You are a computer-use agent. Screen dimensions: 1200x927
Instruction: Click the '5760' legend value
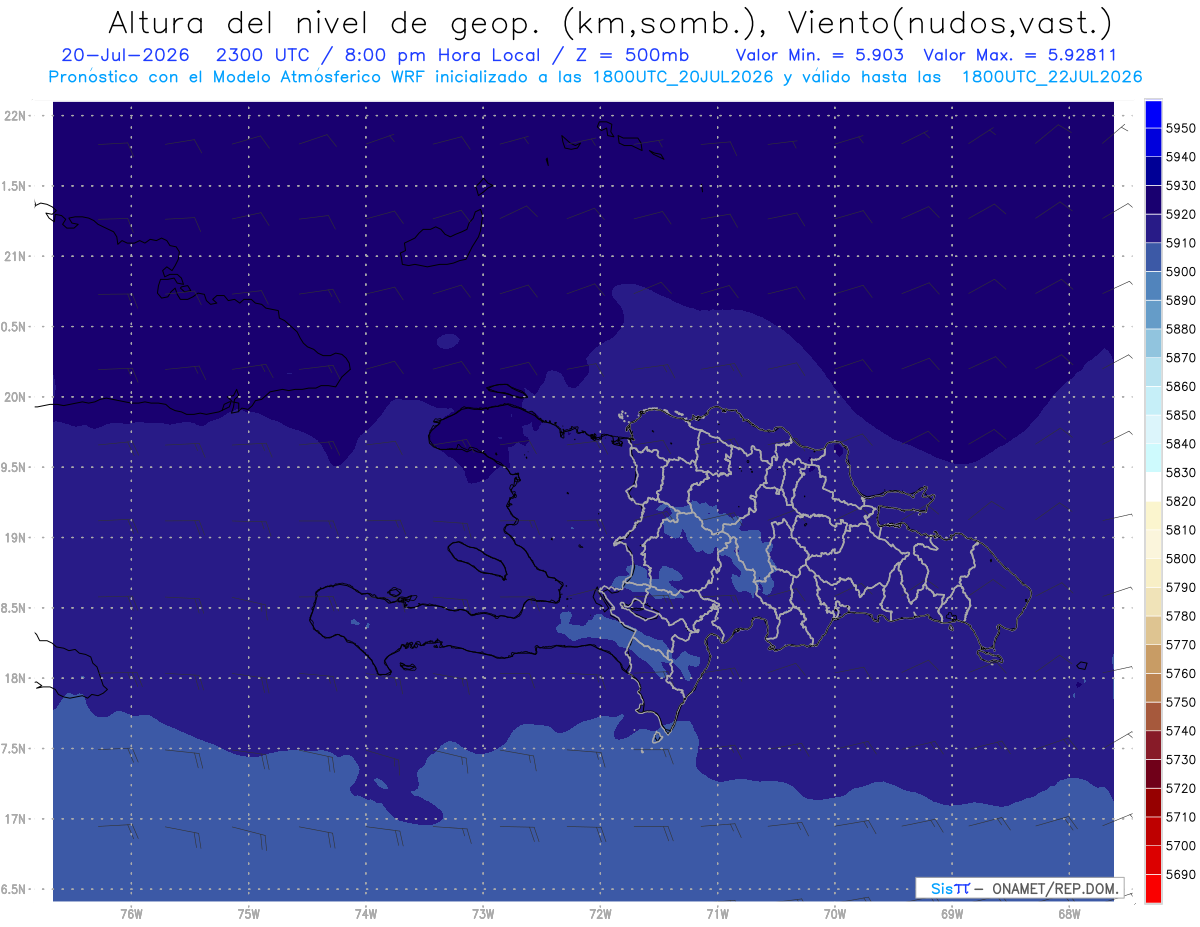click(1181, 674)
